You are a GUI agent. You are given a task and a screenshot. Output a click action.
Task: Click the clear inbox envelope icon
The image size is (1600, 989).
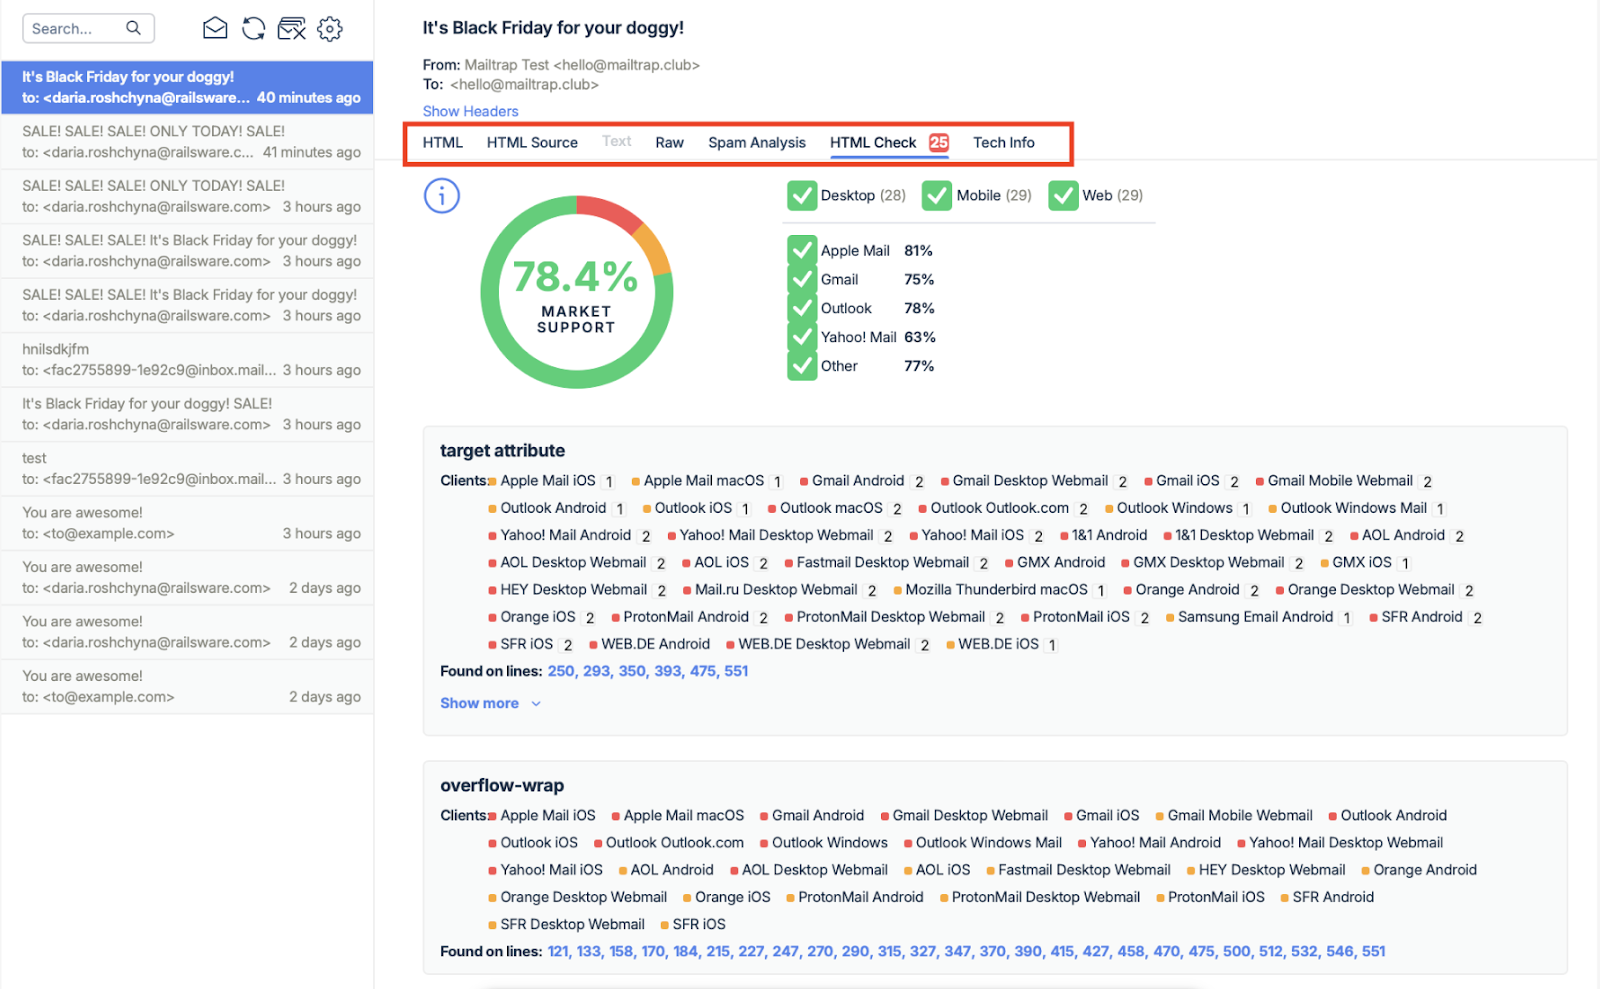coord(291,29)
